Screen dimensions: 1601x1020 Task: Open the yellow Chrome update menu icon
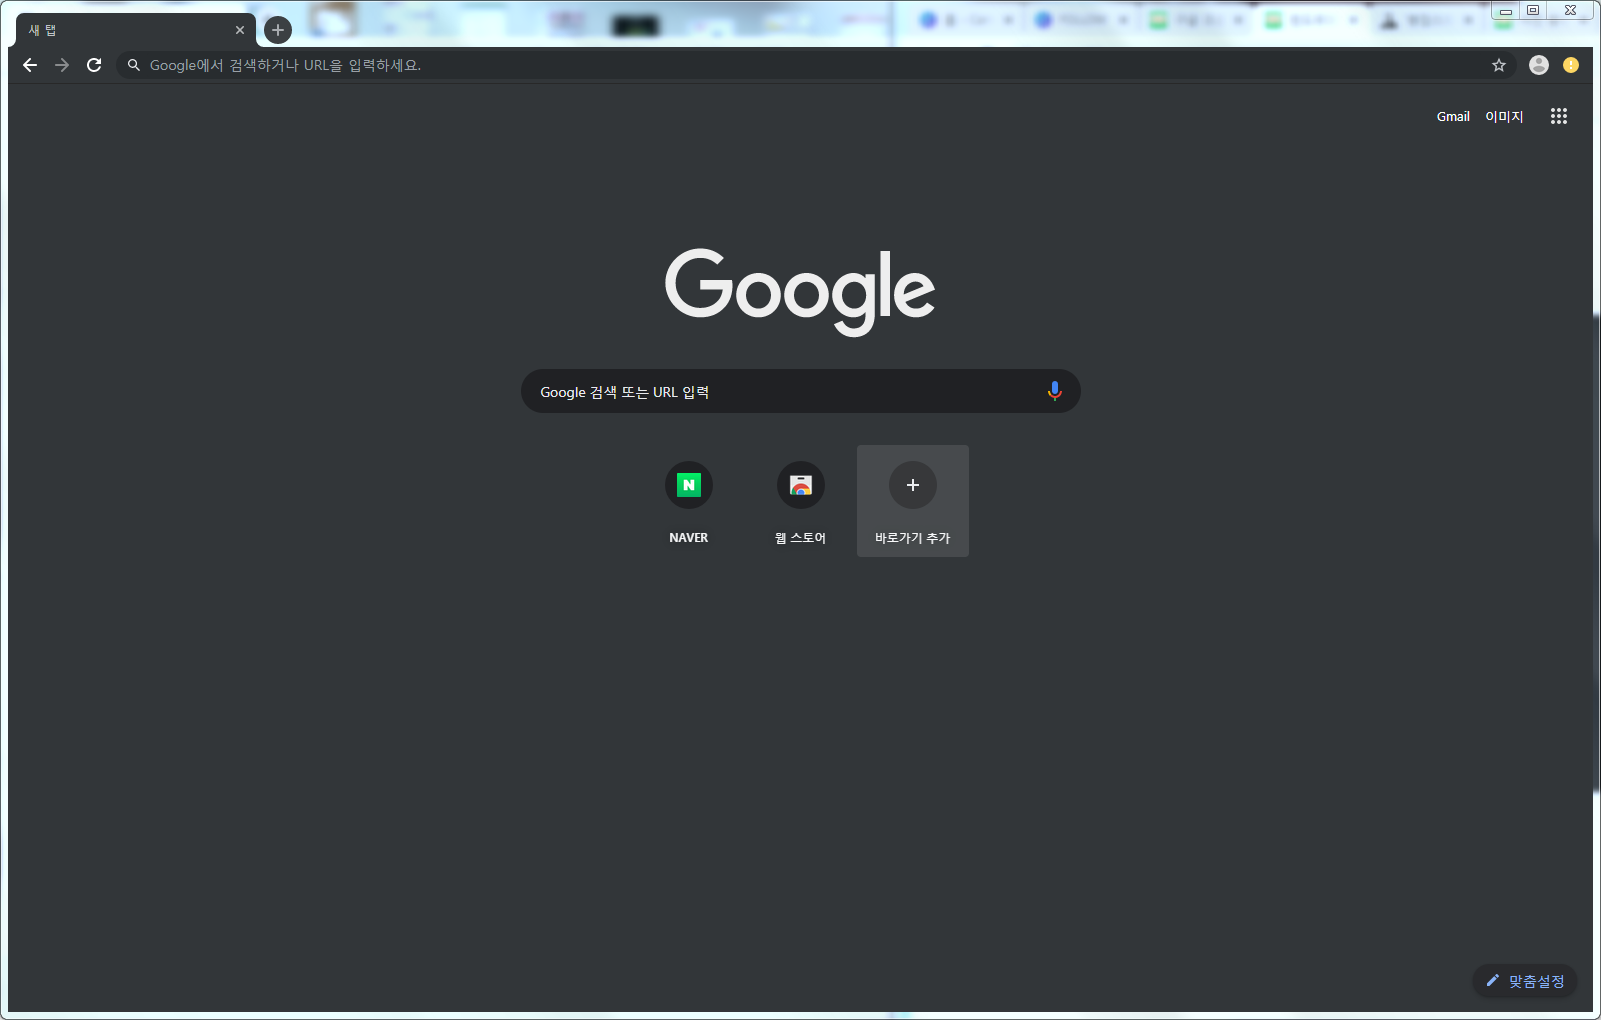click(x=1571, y=65)
